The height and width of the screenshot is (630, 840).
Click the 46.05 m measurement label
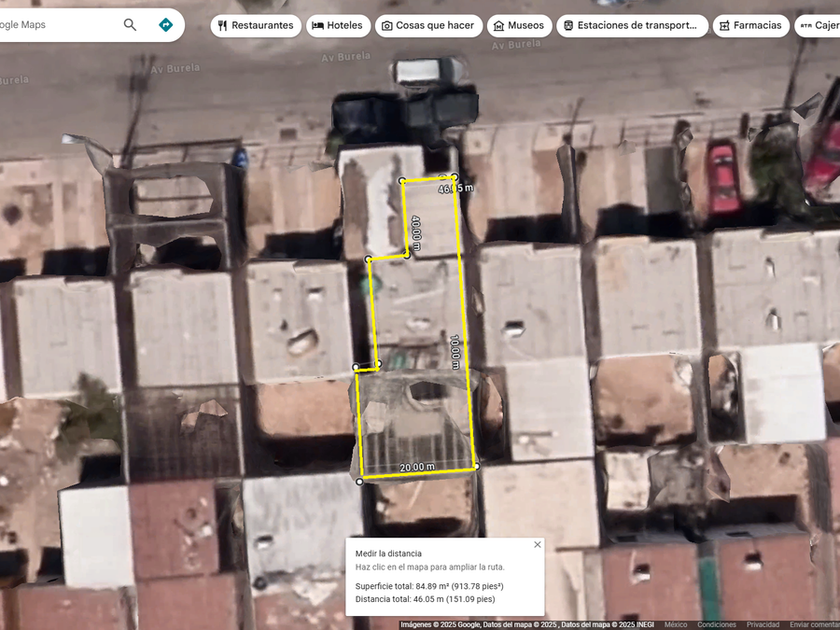456,189
